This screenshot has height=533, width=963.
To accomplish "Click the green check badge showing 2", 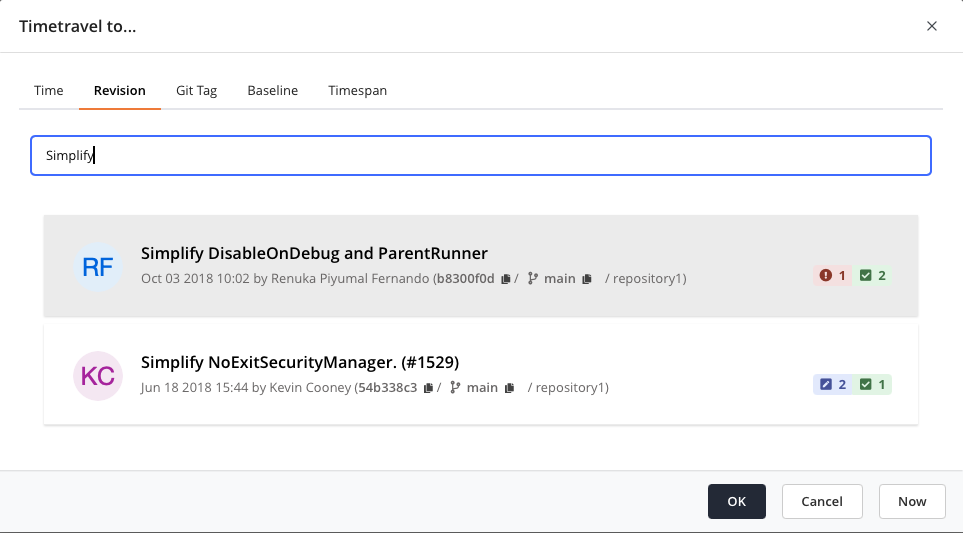I will [874, 275].
